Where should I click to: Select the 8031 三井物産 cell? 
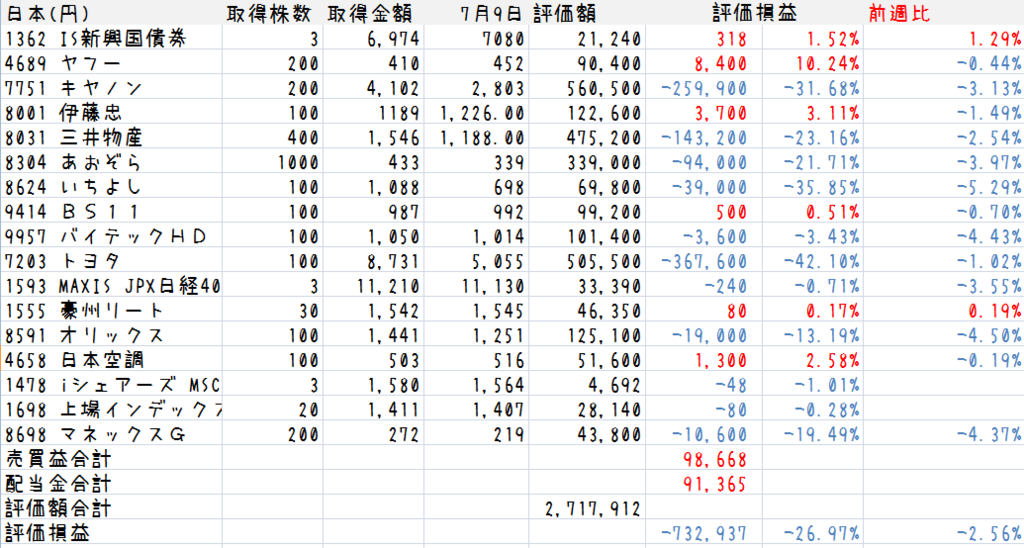click(74, 138)
